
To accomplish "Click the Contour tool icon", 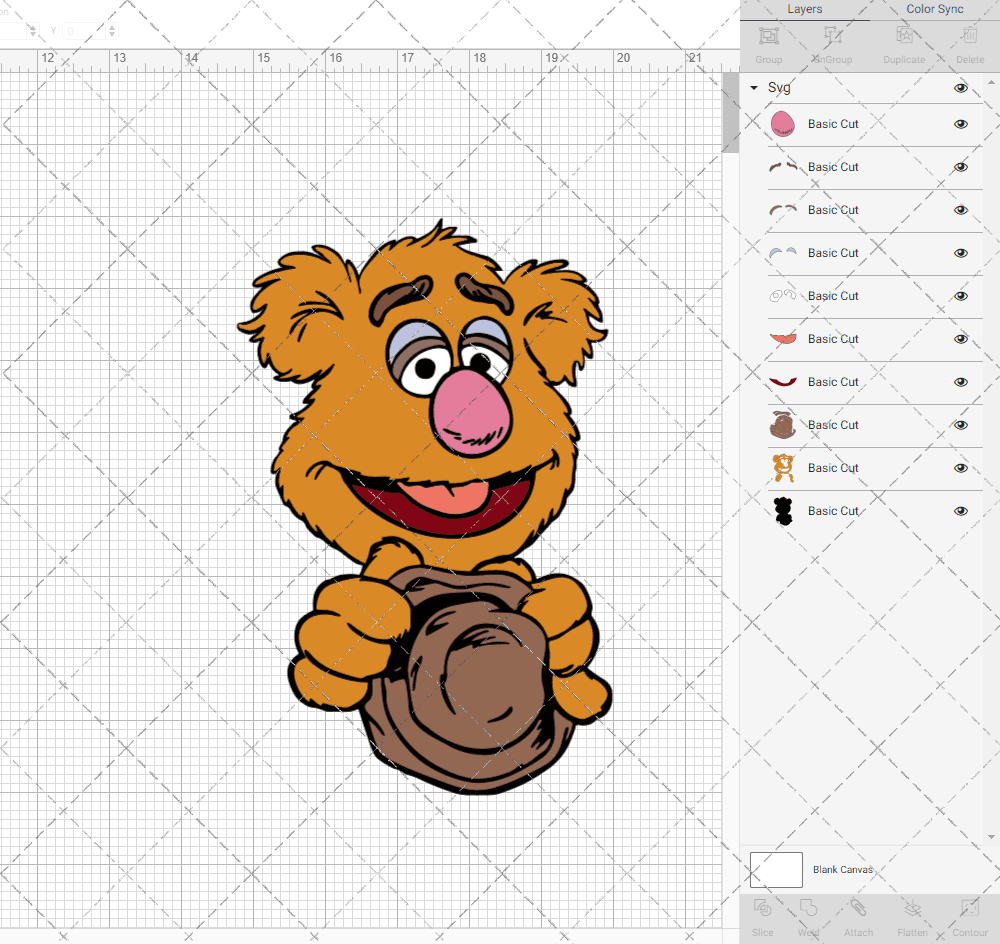I will 969,908.
